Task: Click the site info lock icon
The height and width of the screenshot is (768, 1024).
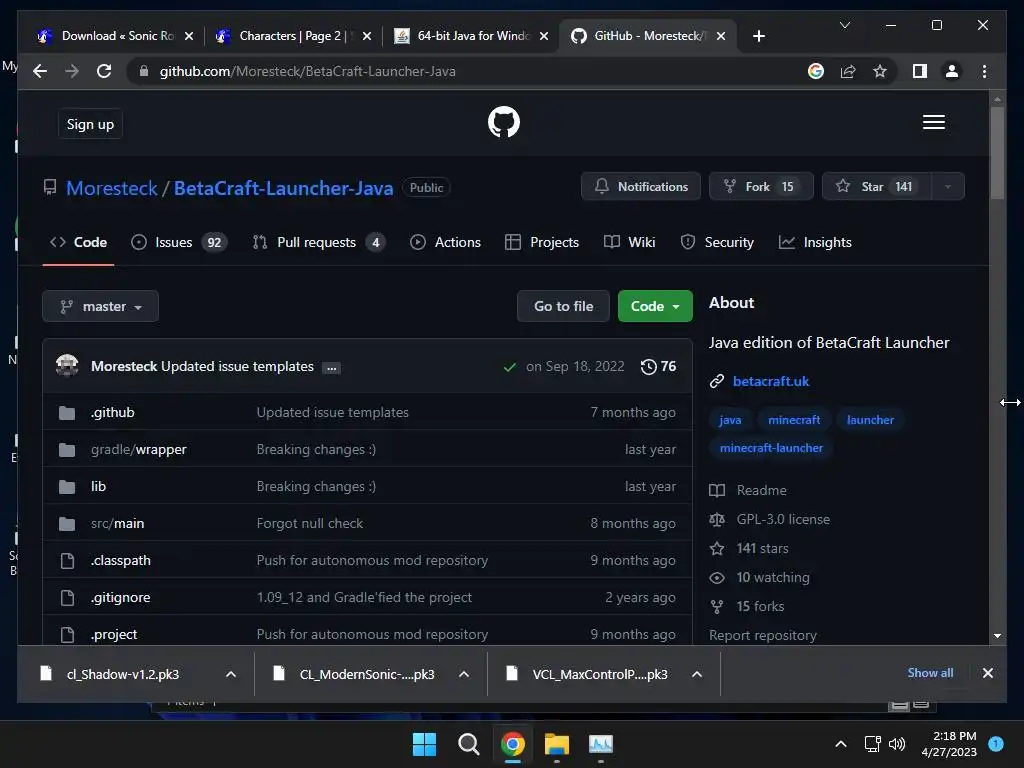Action: click(x=144, y=71)
